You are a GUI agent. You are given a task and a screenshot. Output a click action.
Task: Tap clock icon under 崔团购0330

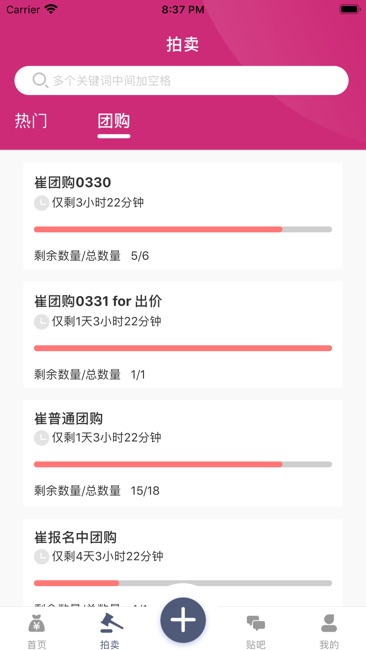(41, 203)
